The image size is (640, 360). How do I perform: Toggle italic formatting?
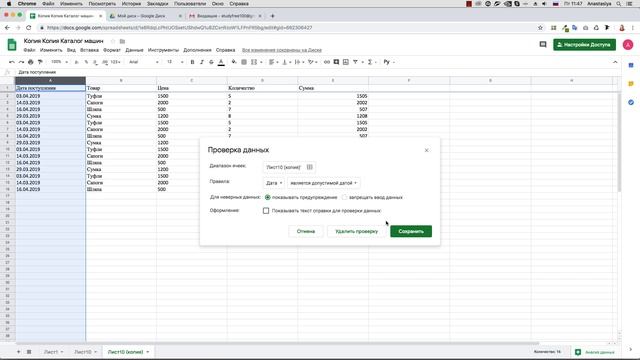[x=202, y=62]
